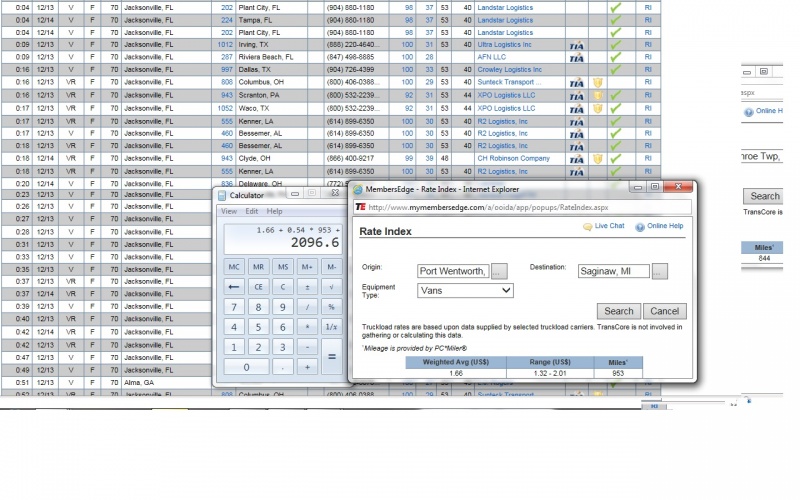Screen dimensions: 800x500
Task: Click the green checkmark in Crowley Logistics row
Action: [616, 69]
